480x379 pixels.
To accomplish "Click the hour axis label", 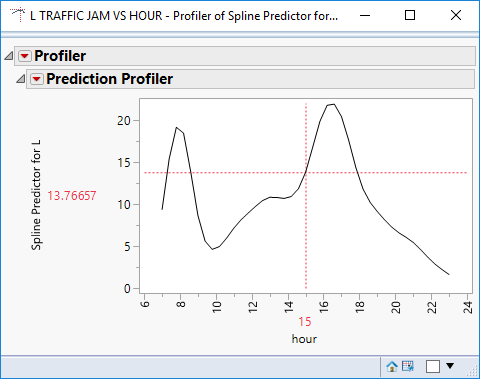I will pyautogui.click(x=304, y=339).
